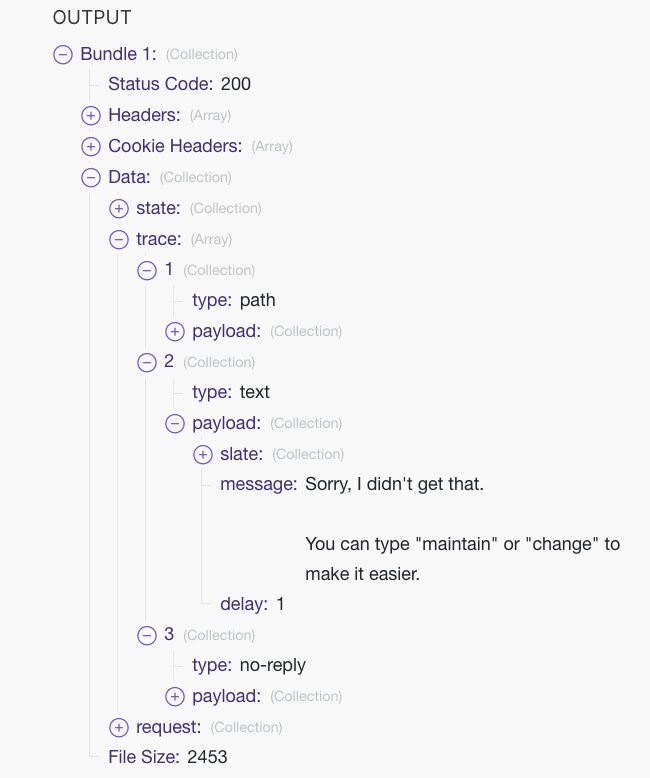Viewport: 650px width, 778px height.
Task: Collapse trace item 1
Action: (x=147, y=271)
